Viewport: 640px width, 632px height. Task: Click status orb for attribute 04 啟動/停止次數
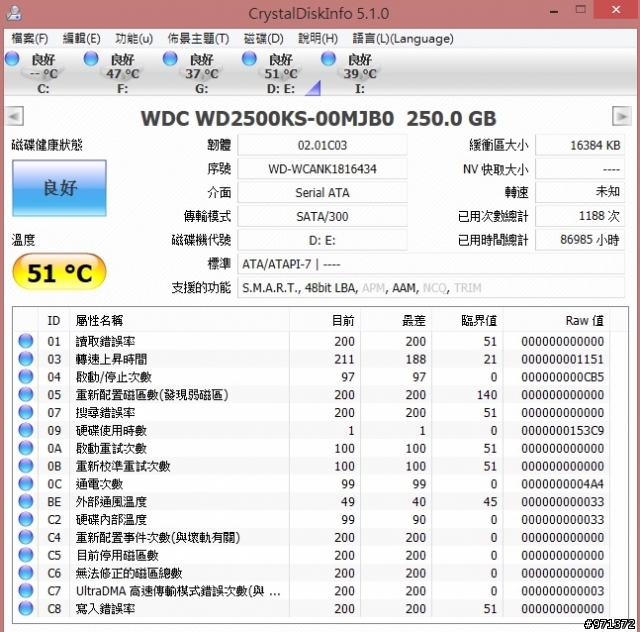tap(26, 376)
